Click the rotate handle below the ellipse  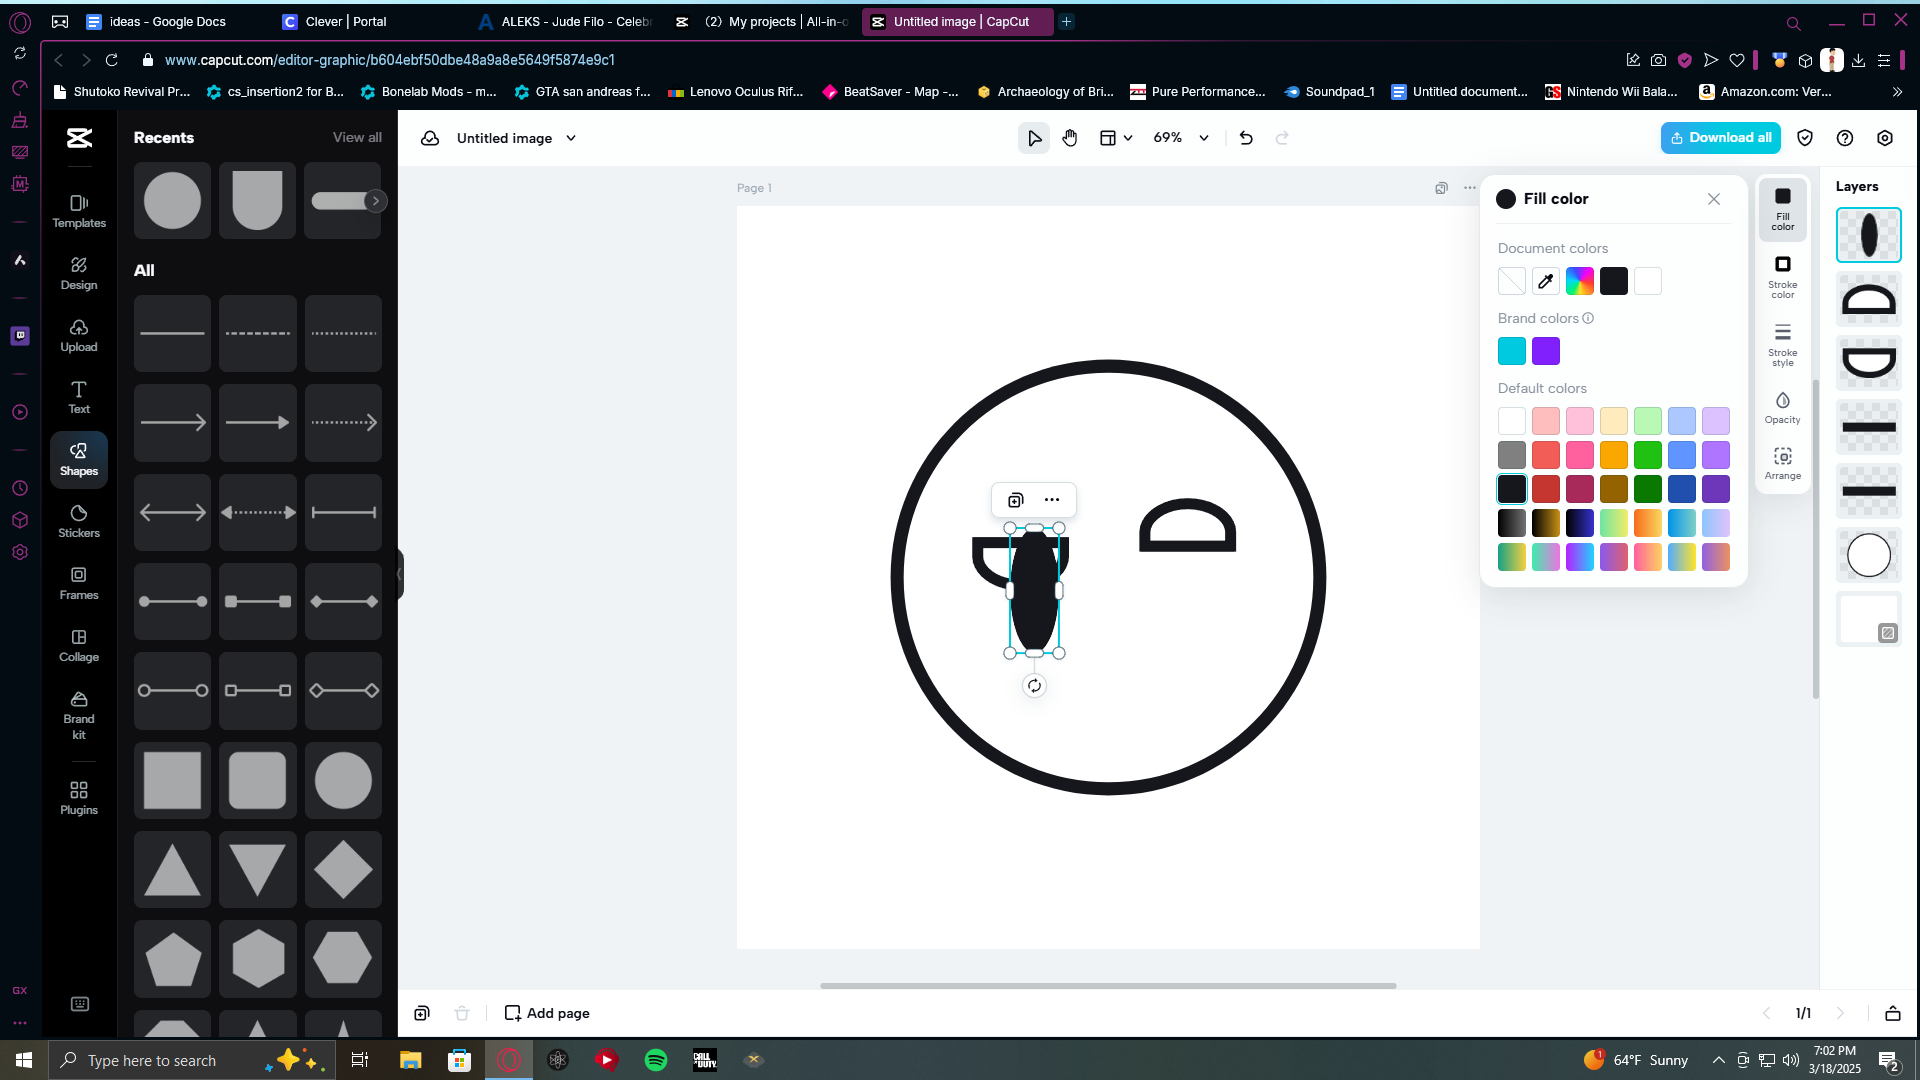click(1034, 685)
